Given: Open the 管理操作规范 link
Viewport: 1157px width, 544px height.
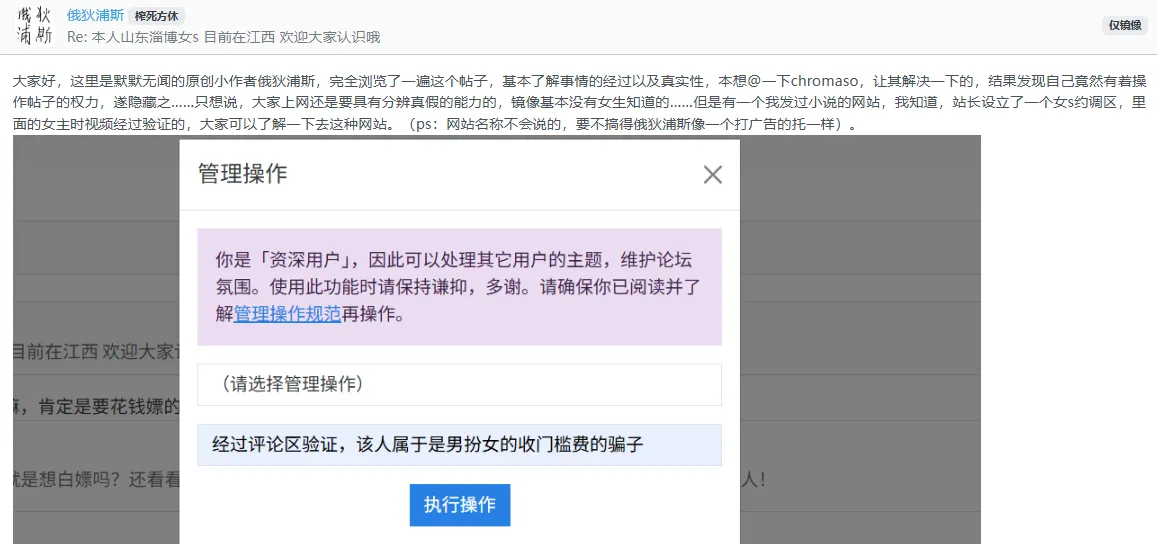Looking at the screenshot, I should 287,313.
